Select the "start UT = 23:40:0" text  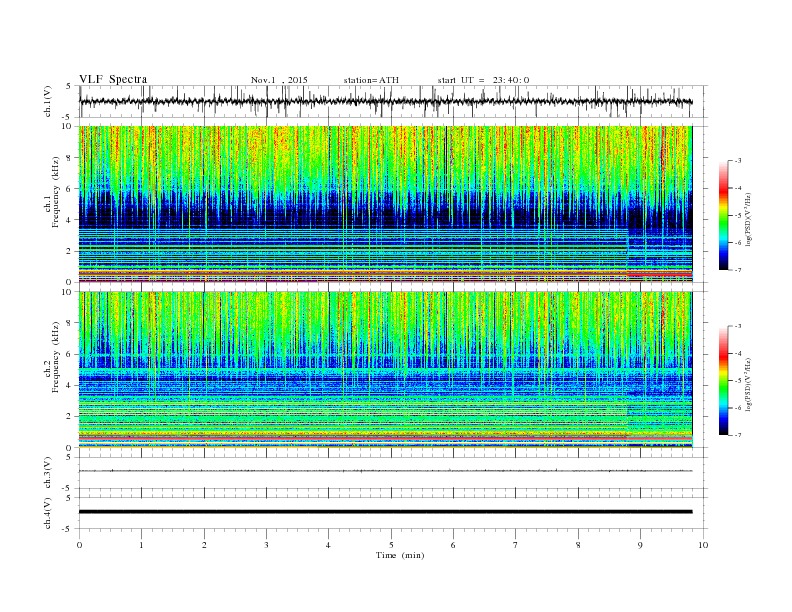(x=483, y=80)
